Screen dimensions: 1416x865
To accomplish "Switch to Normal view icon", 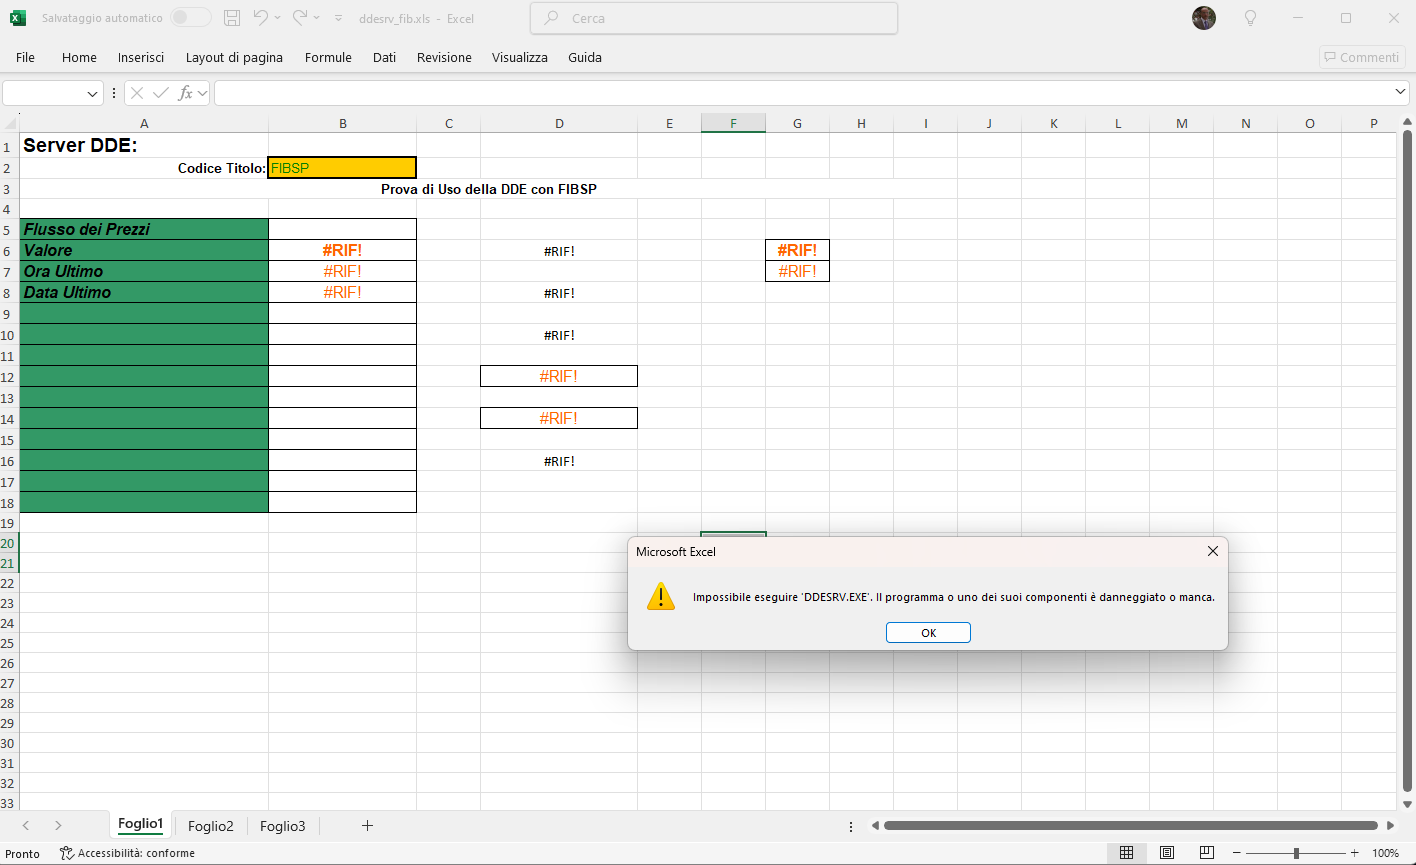I will pyautogui.click(x=1126, y=853).
